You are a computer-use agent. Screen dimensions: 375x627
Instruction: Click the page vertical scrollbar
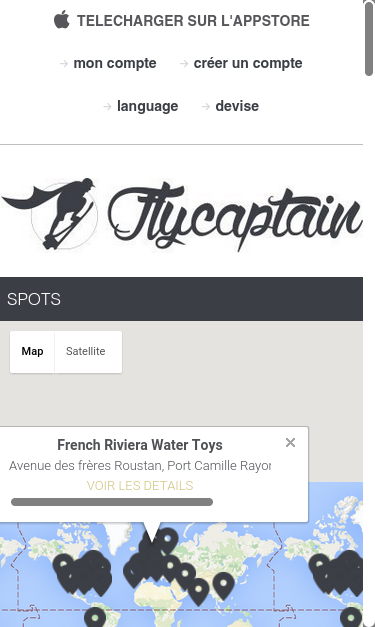369,38
